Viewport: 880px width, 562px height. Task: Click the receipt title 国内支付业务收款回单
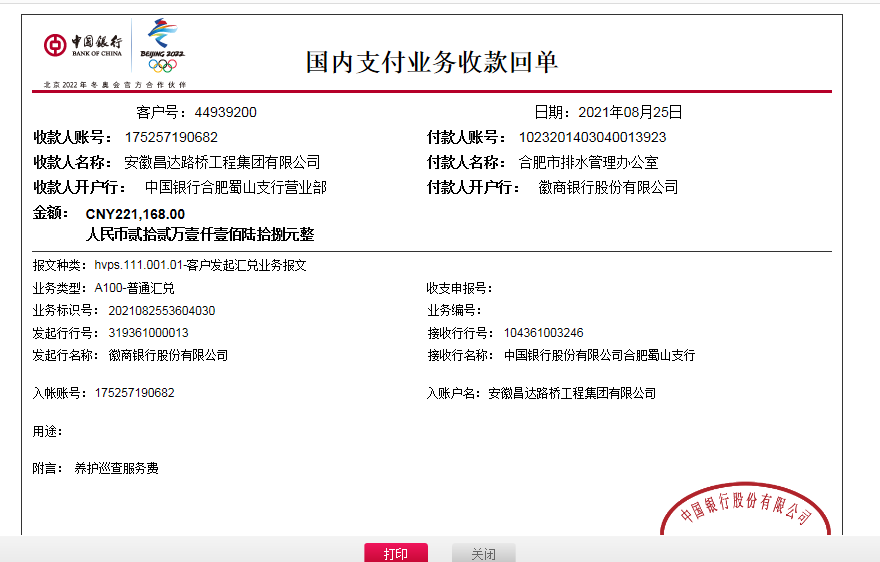pyautogui.click(x=431, y=62)
